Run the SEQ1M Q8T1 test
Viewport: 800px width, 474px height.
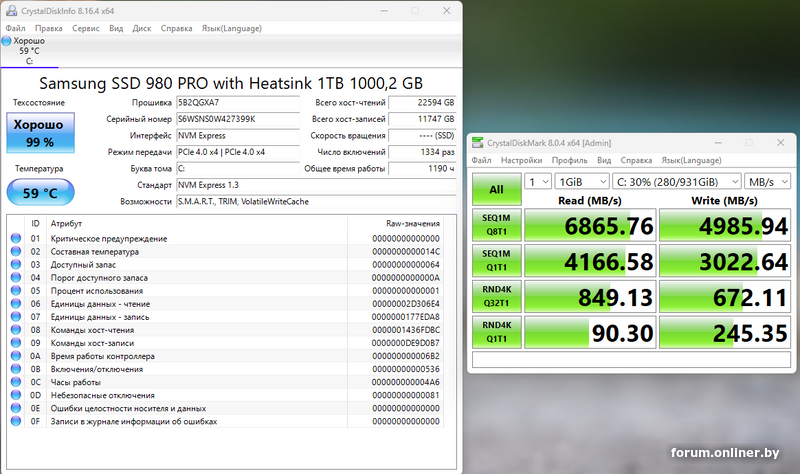coord(496,225)
